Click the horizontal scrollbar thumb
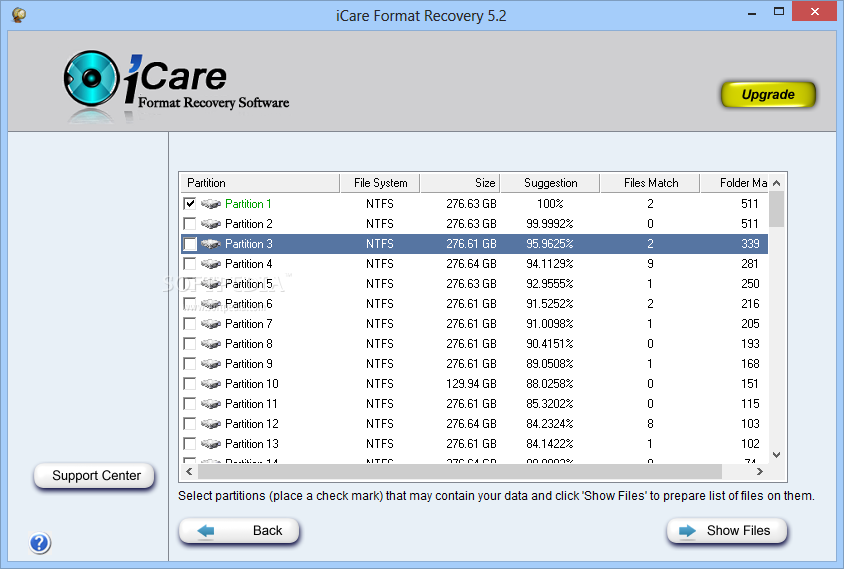 point(460,472)
